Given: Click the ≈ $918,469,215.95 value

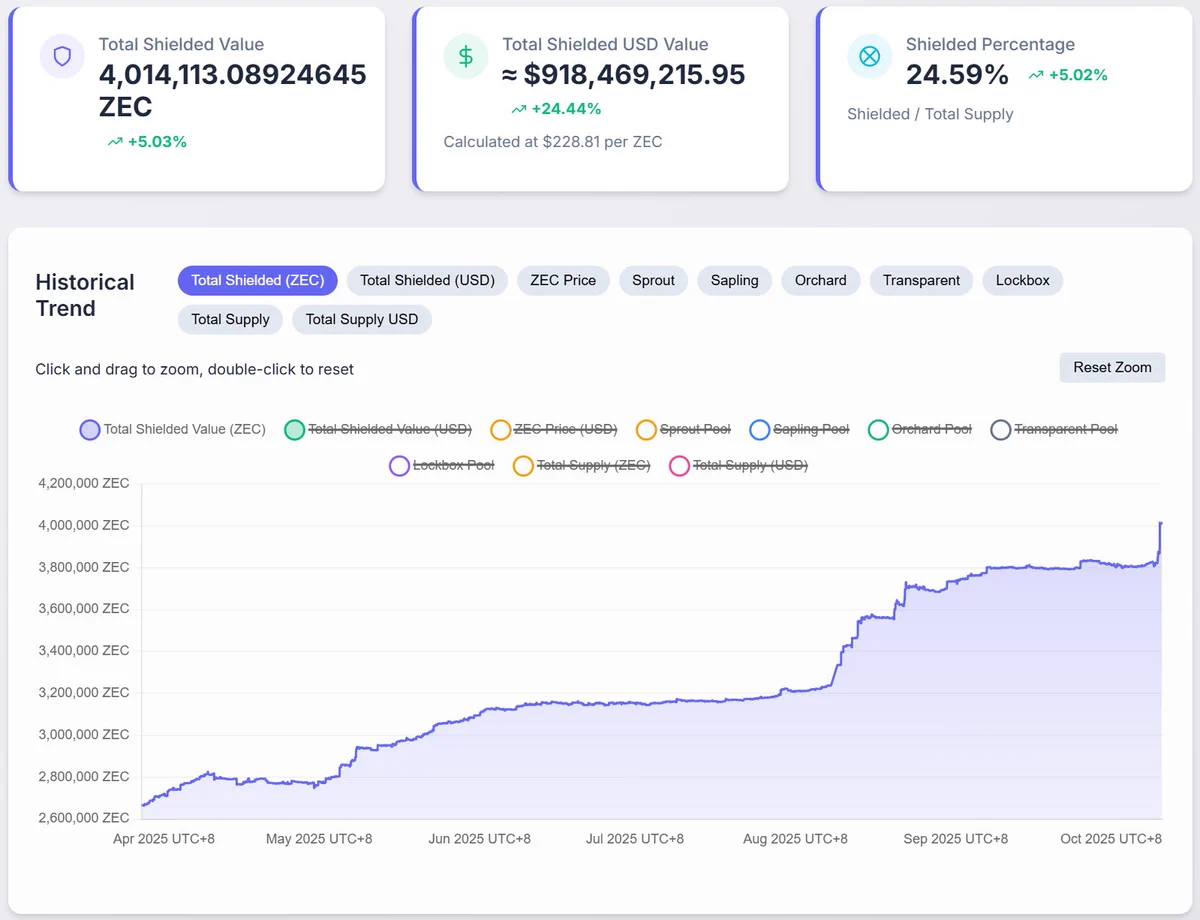Looking at the screenshot, I should (x=624, y=75).
